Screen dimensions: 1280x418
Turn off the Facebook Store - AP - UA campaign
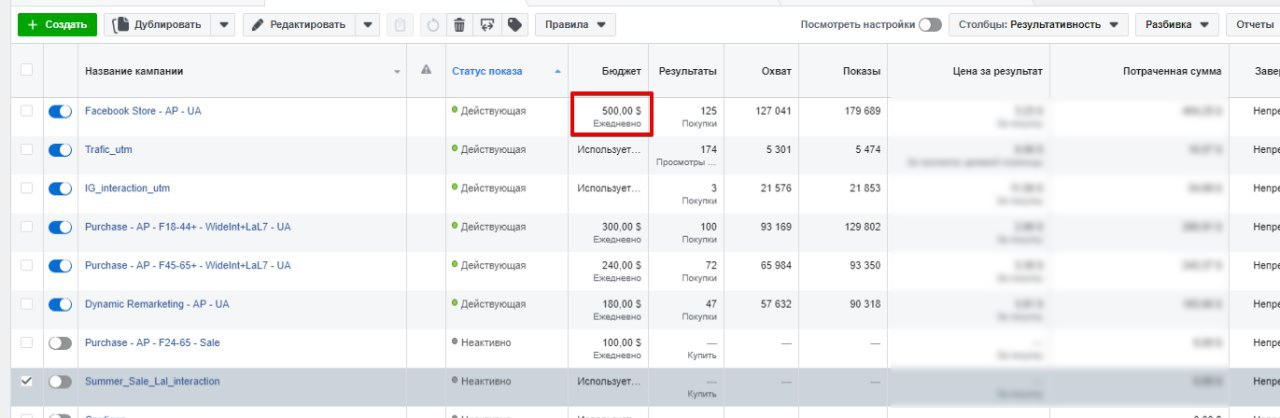tap(60, 111)
